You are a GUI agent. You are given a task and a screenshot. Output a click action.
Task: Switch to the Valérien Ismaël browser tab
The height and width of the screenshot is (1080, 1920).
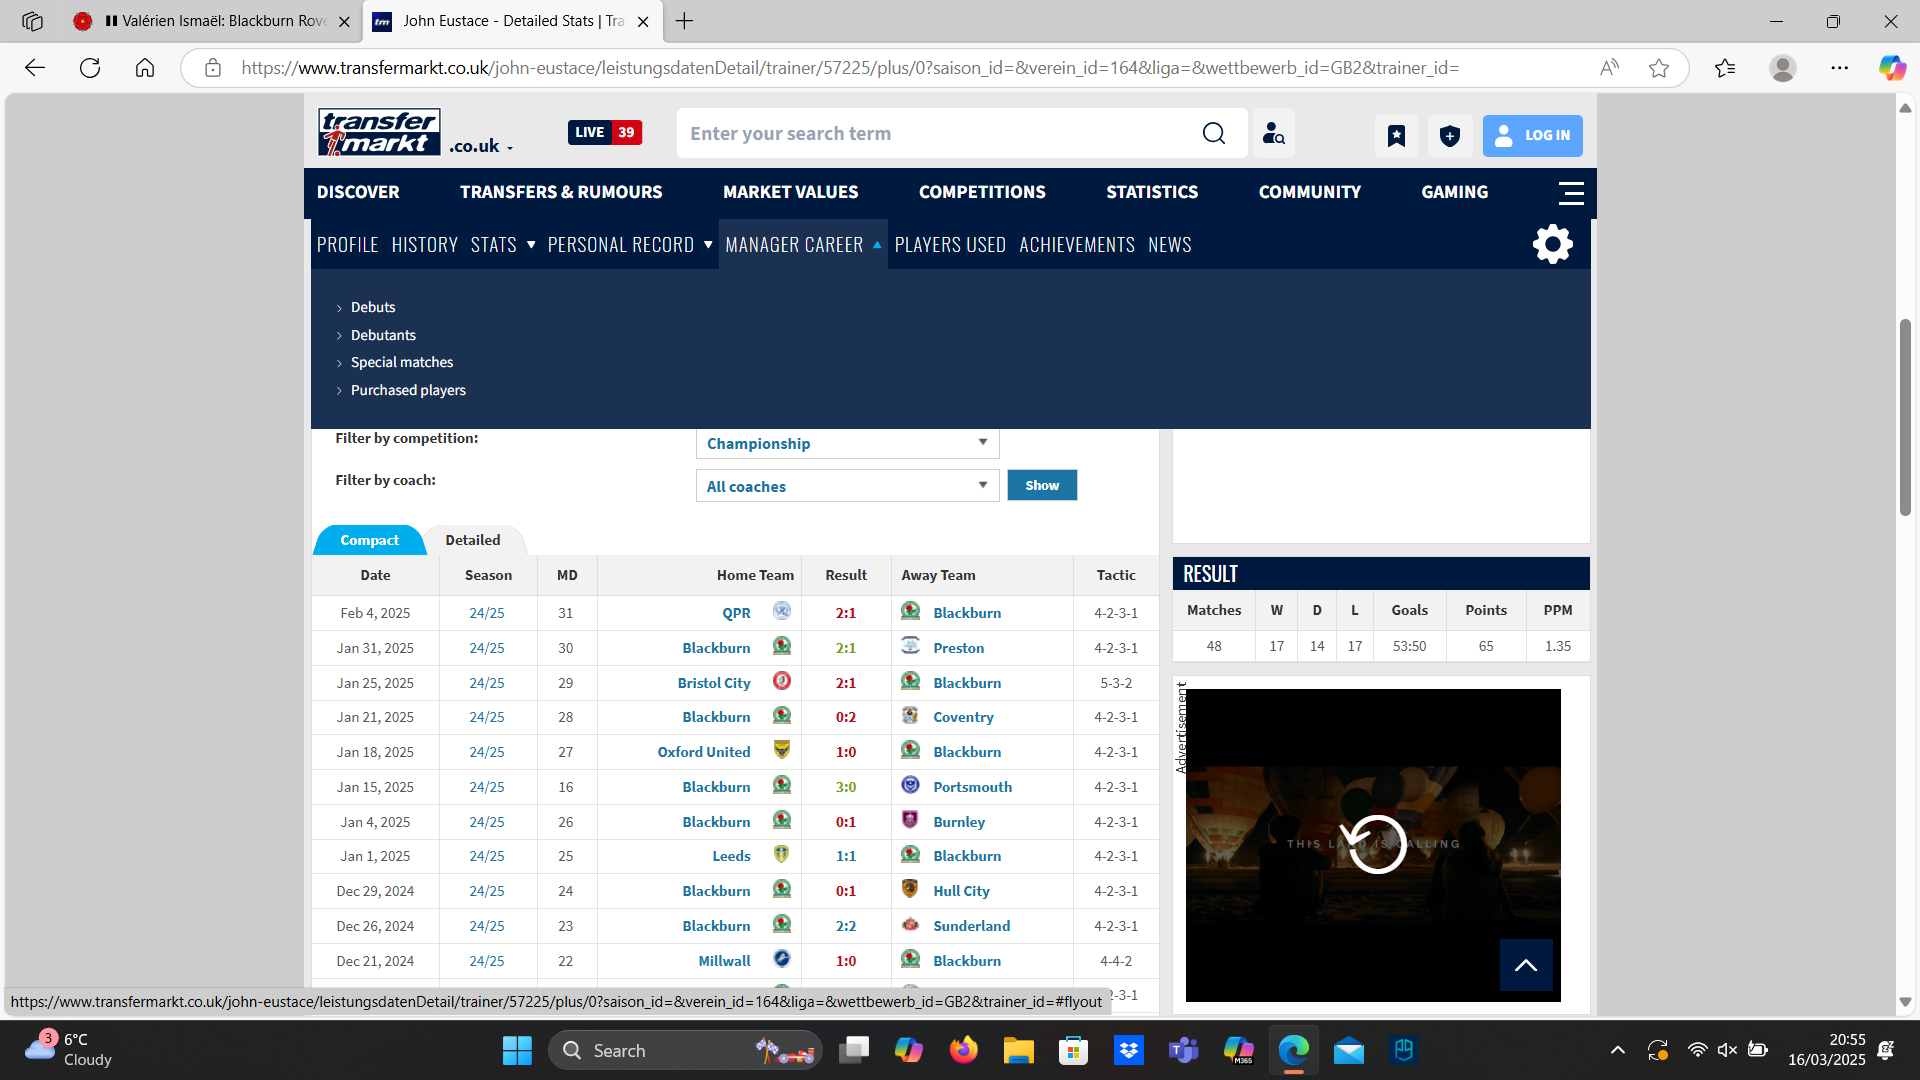click(x=213, y=21)
